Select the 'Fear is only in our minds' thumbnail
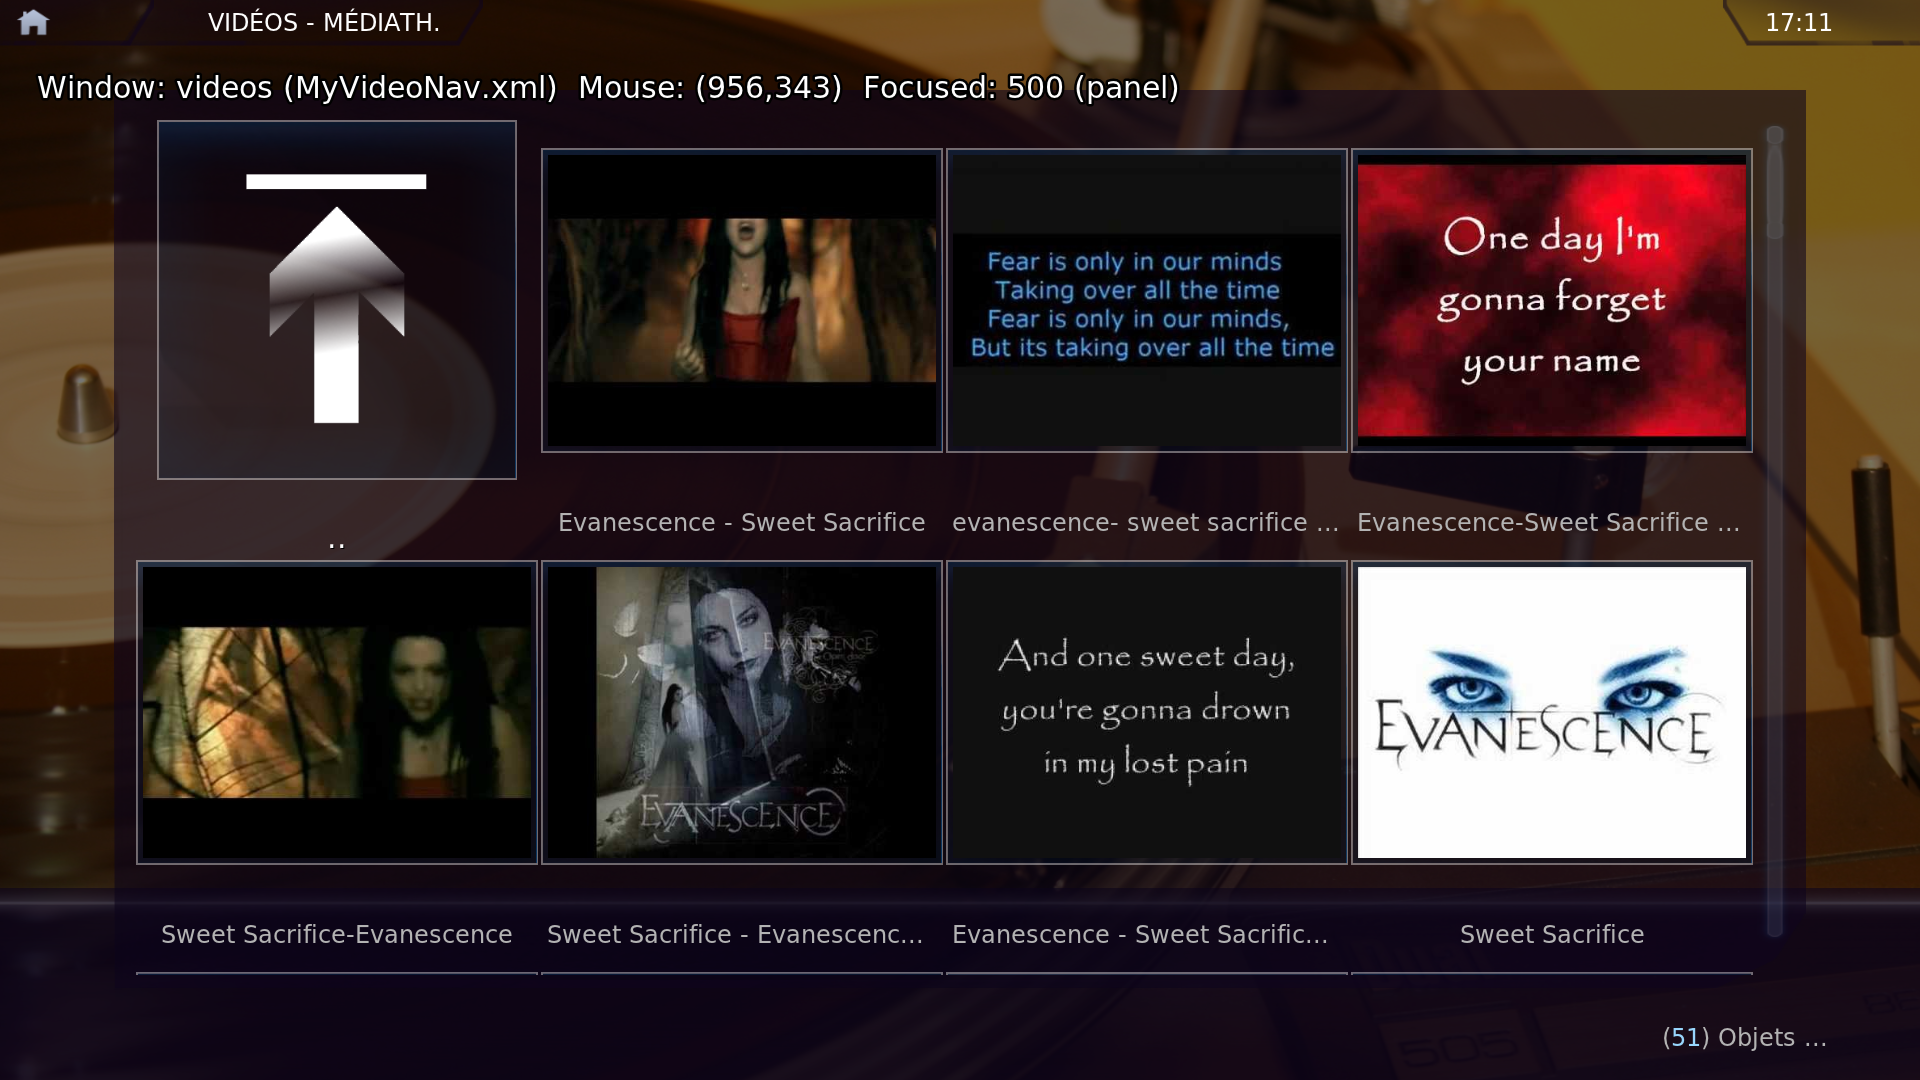 (x=1147, y=300)
